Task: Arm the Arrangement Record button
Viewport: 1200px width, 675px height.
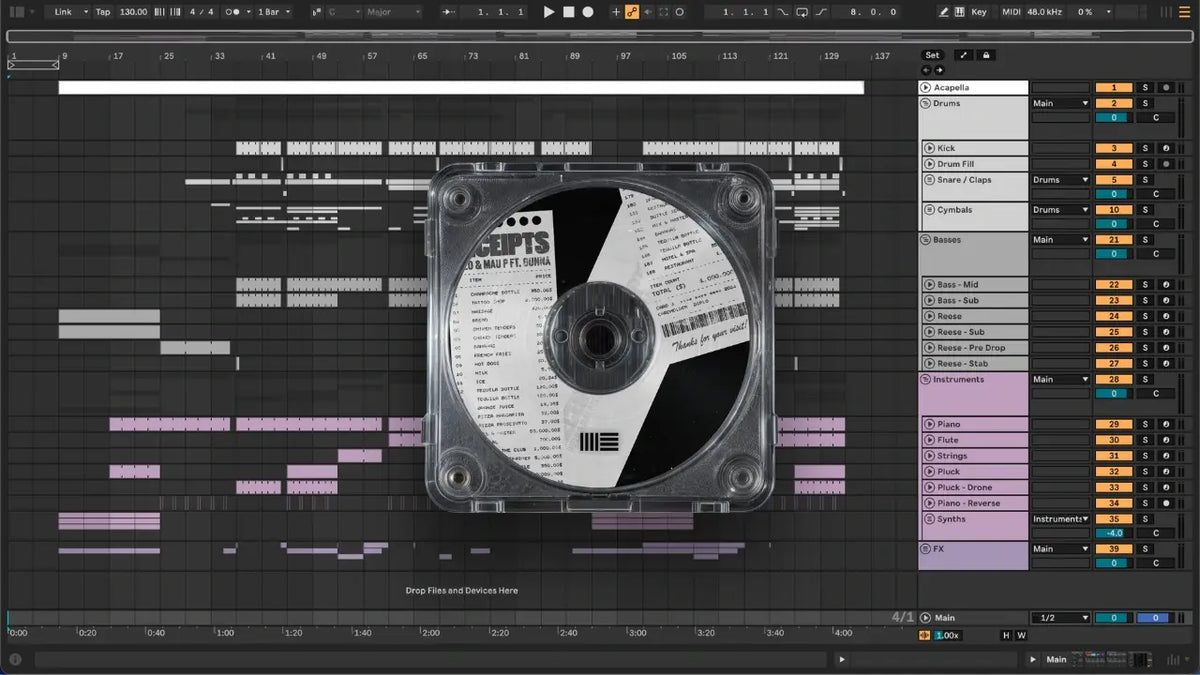Action: click(588, 12)
